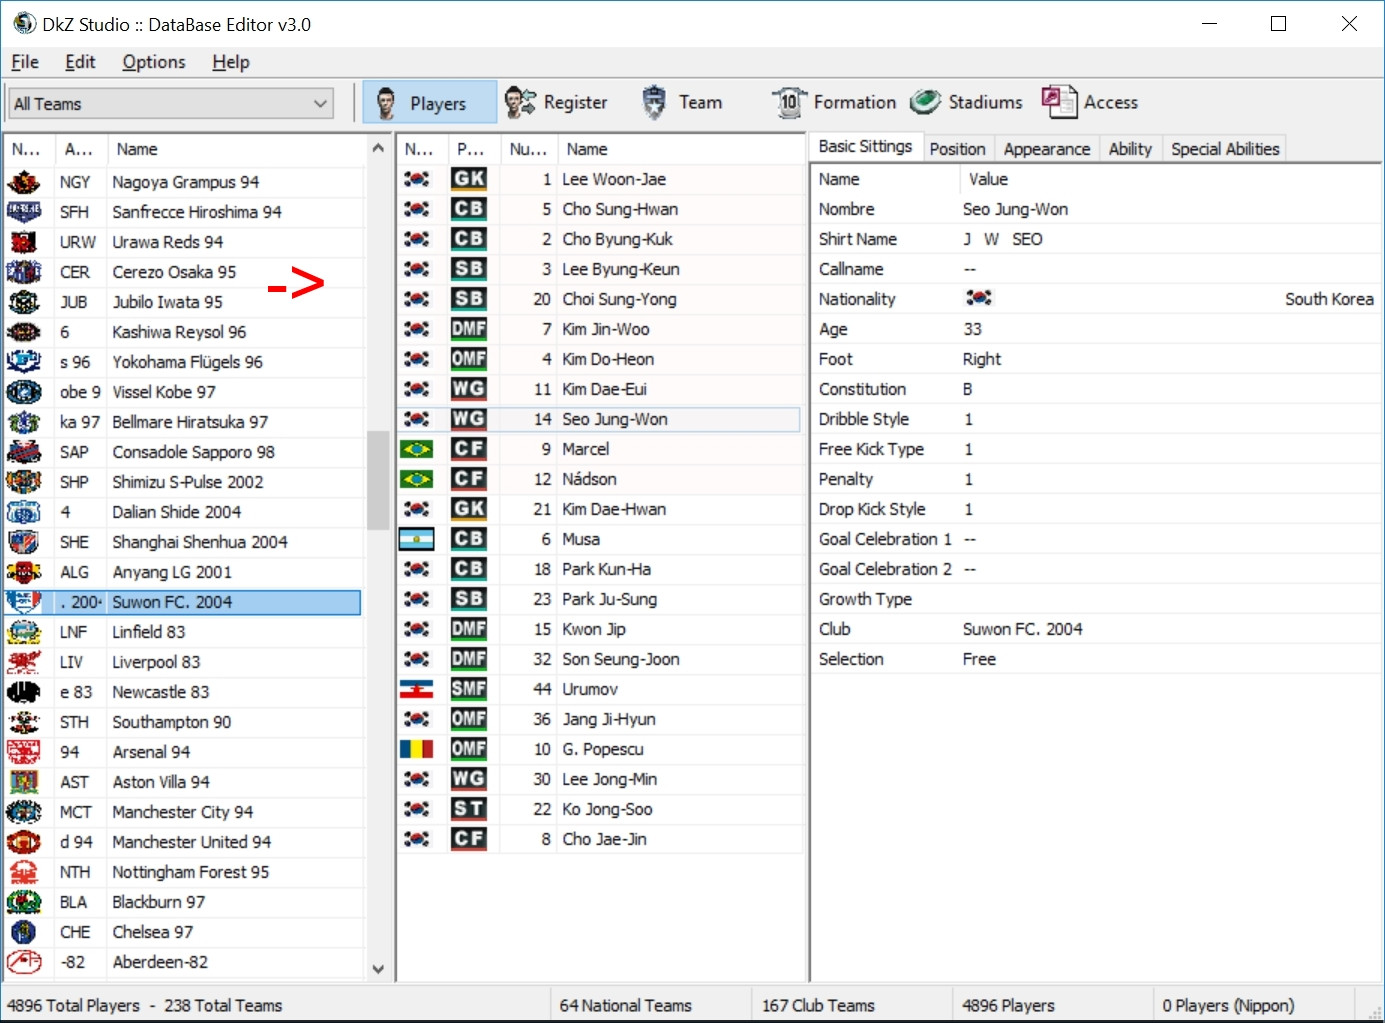The image size is (1385, 1023).
Task: Switch to the Appearance tab
Action: [x=1047, y=149]
